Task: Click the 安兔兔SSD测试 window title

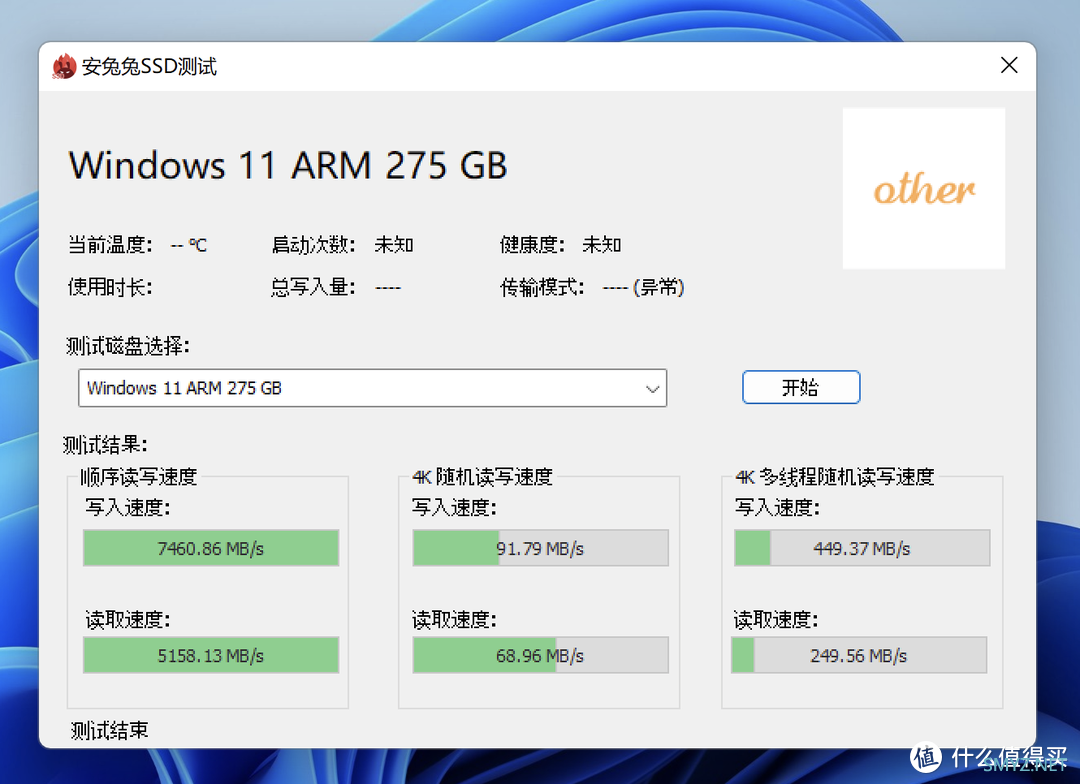Action: [x=149, y=66]
